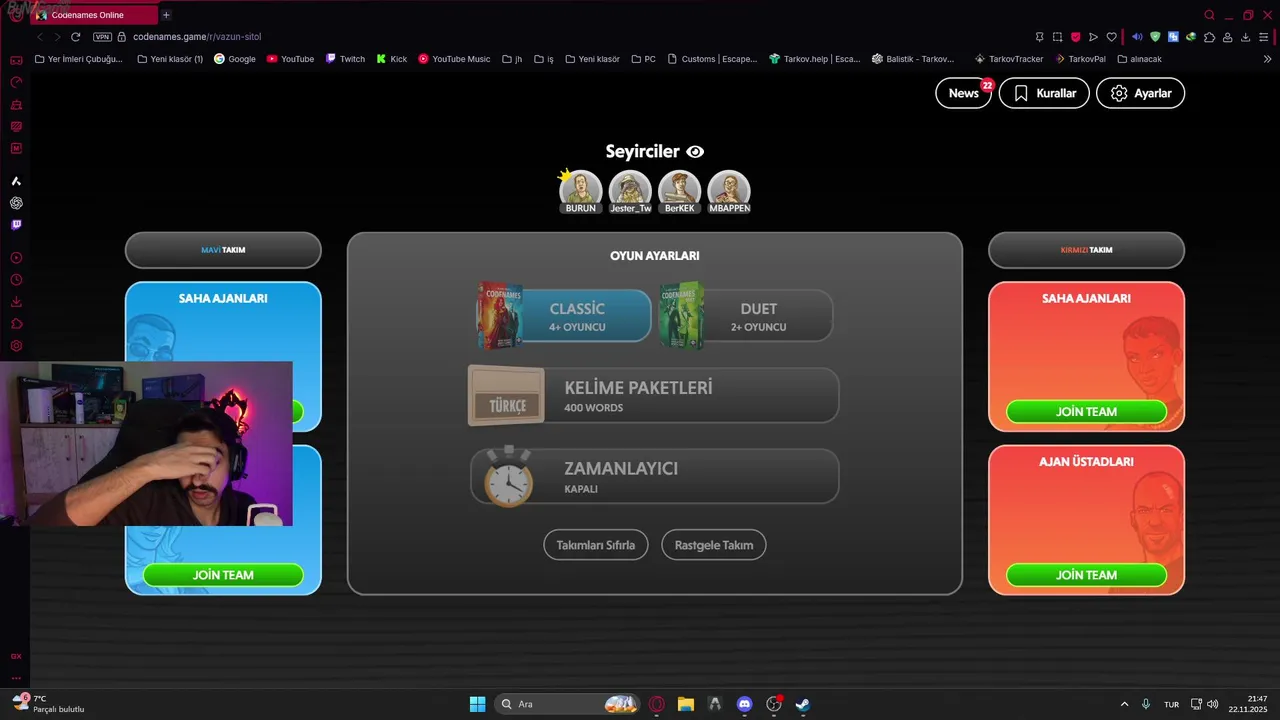
Task: Open Zamanlayıcı timer setting
Action: click(654, 476)
